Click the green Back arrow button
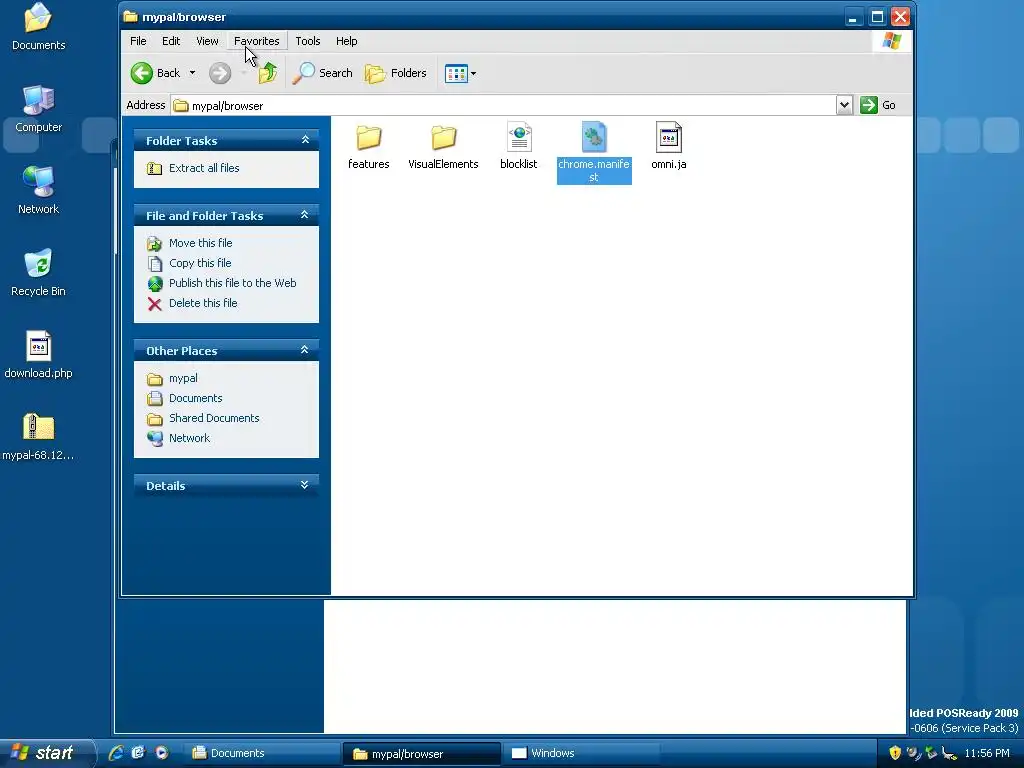 click(155, 73)
